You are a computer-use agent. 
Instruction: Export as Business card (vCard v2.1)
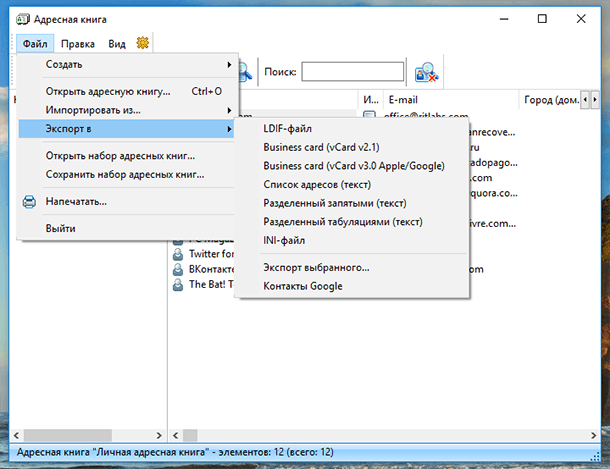pyautogui.click(x=352, y=147)
